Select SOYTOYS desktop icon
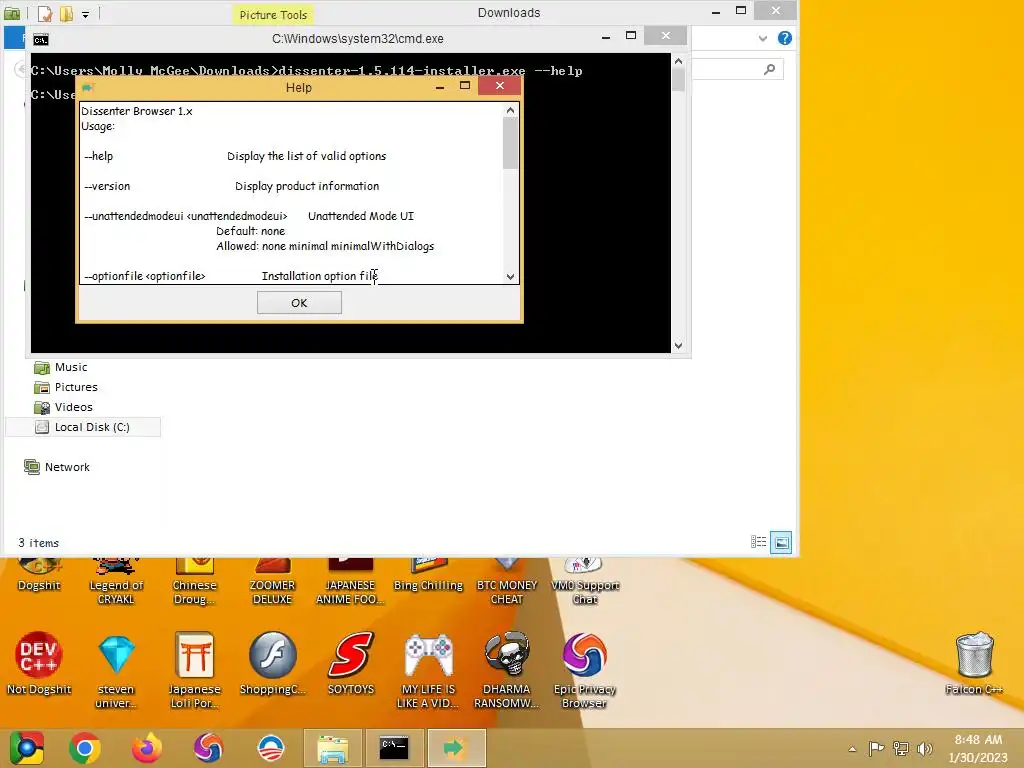Image resolution: width=1024 pixels, height=768 pixels. [351, 663]
